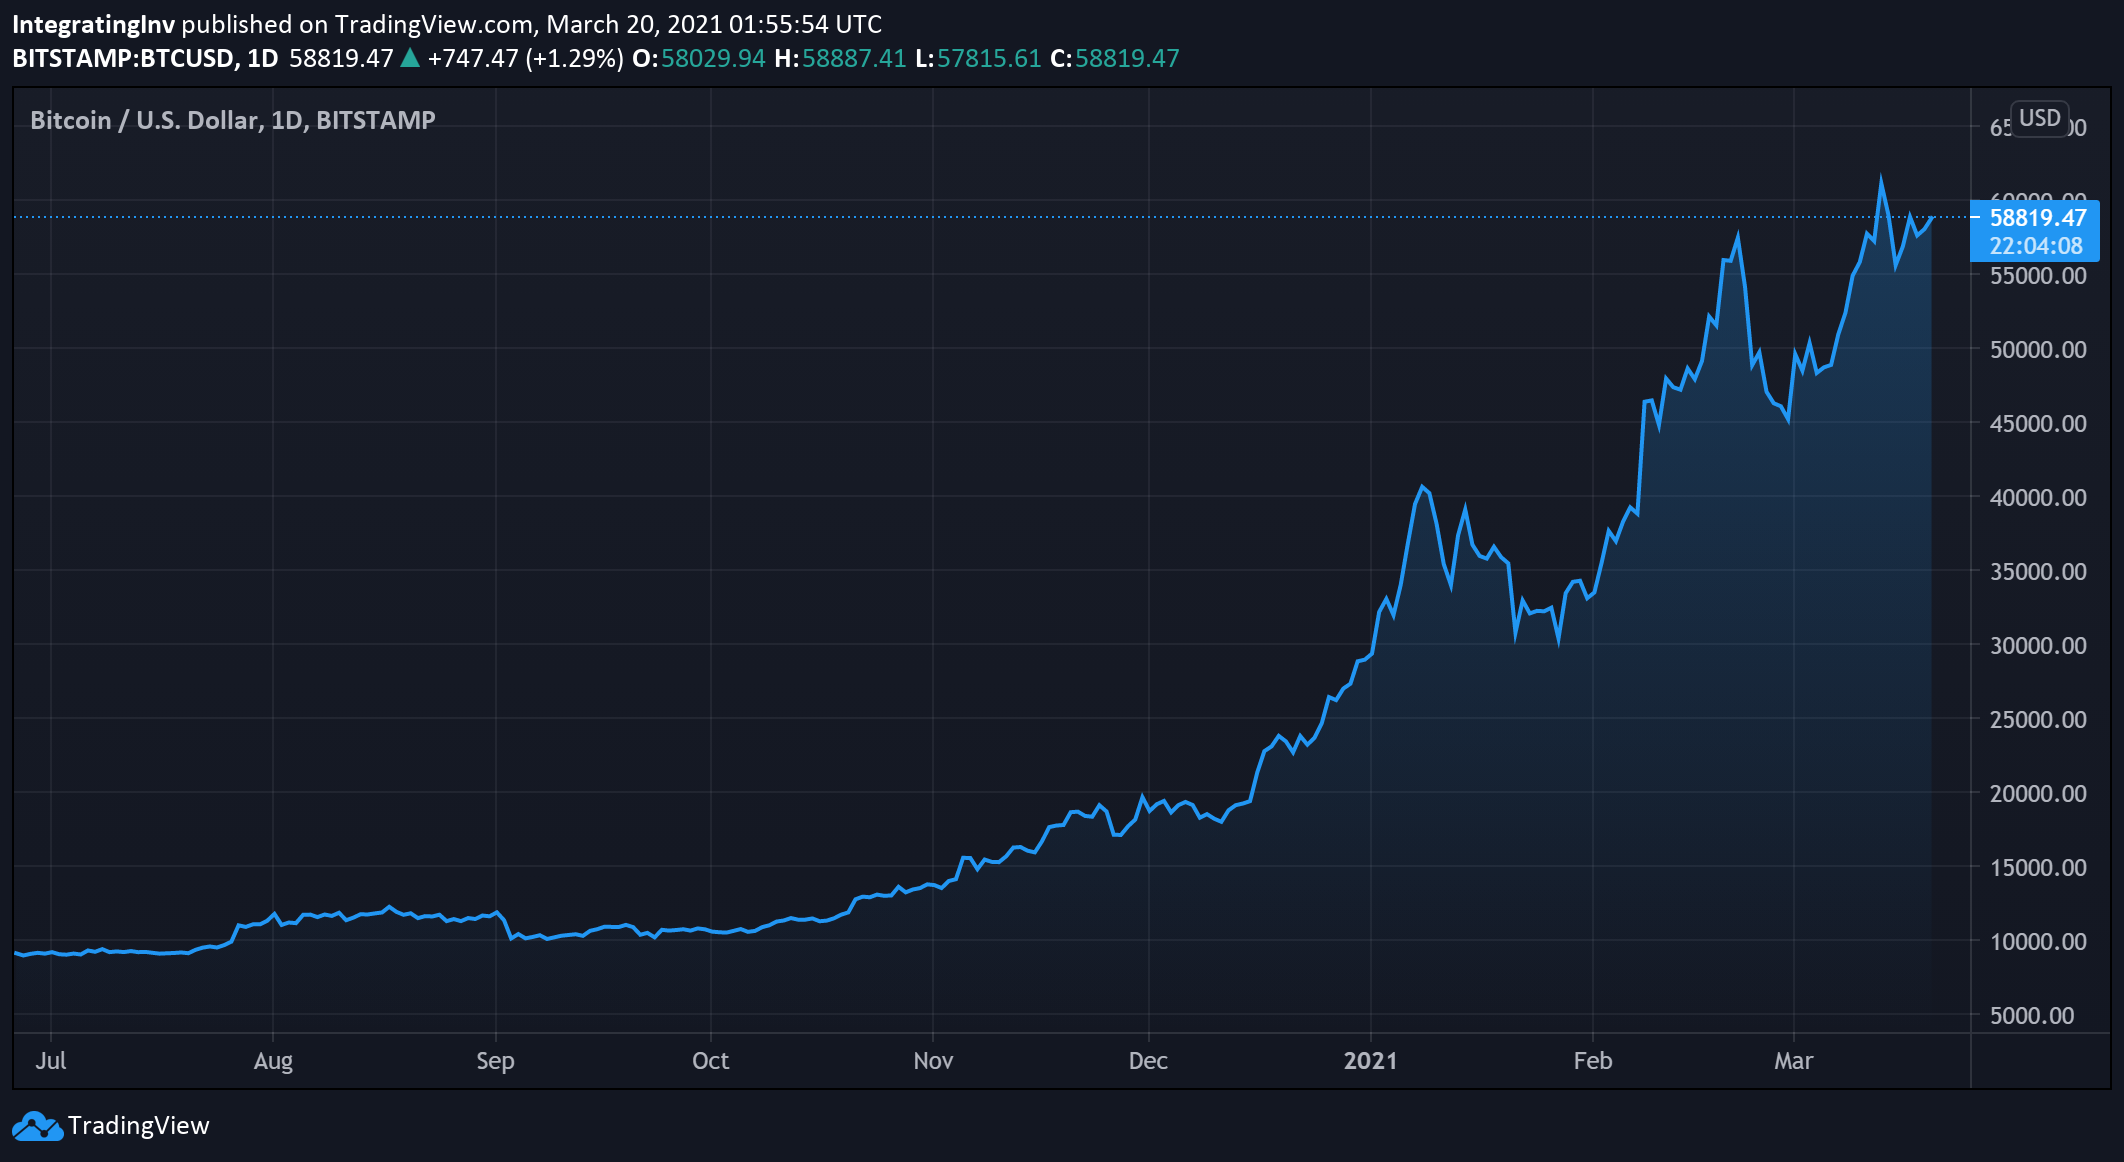Click the TradingView text link

point(138,1126)
